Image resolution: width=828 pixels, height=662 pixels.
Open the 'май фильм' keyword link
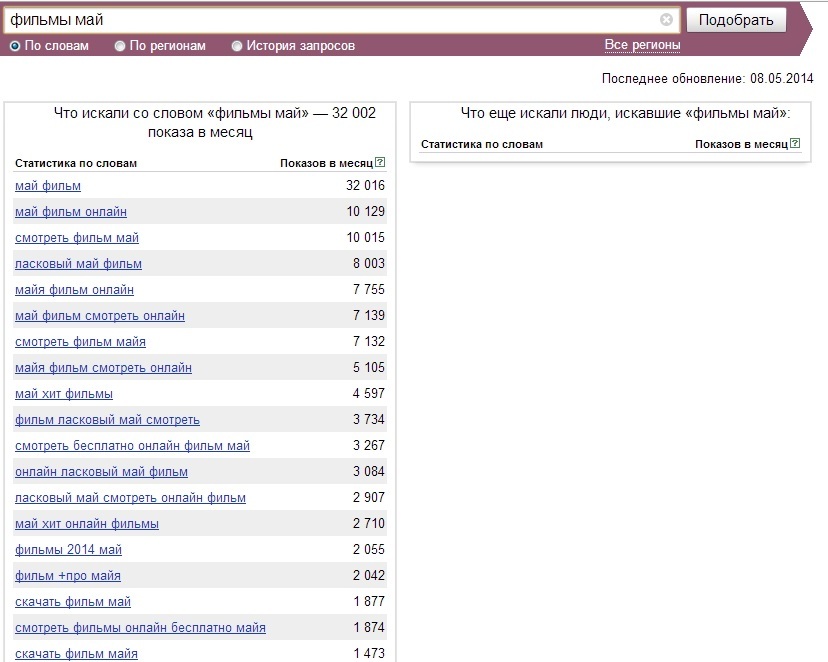coord(48,186)
